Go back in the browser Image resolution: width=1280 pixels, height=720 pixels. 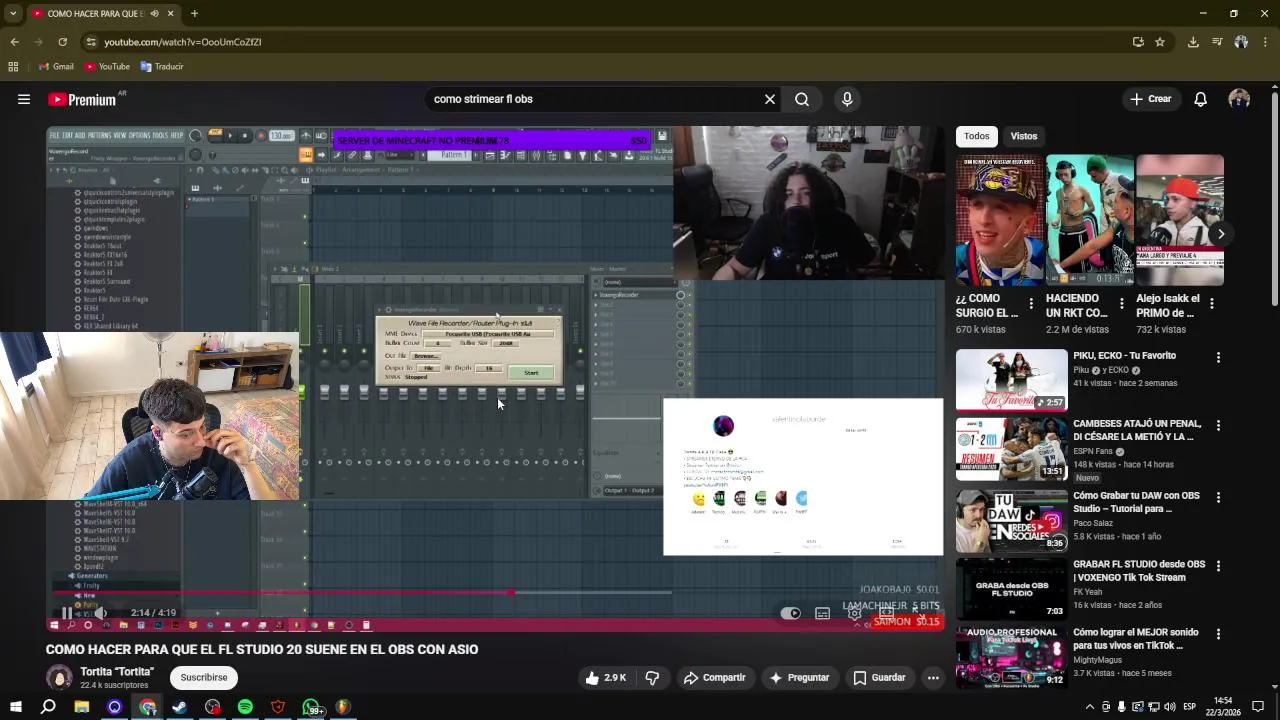tap(14, 42)
